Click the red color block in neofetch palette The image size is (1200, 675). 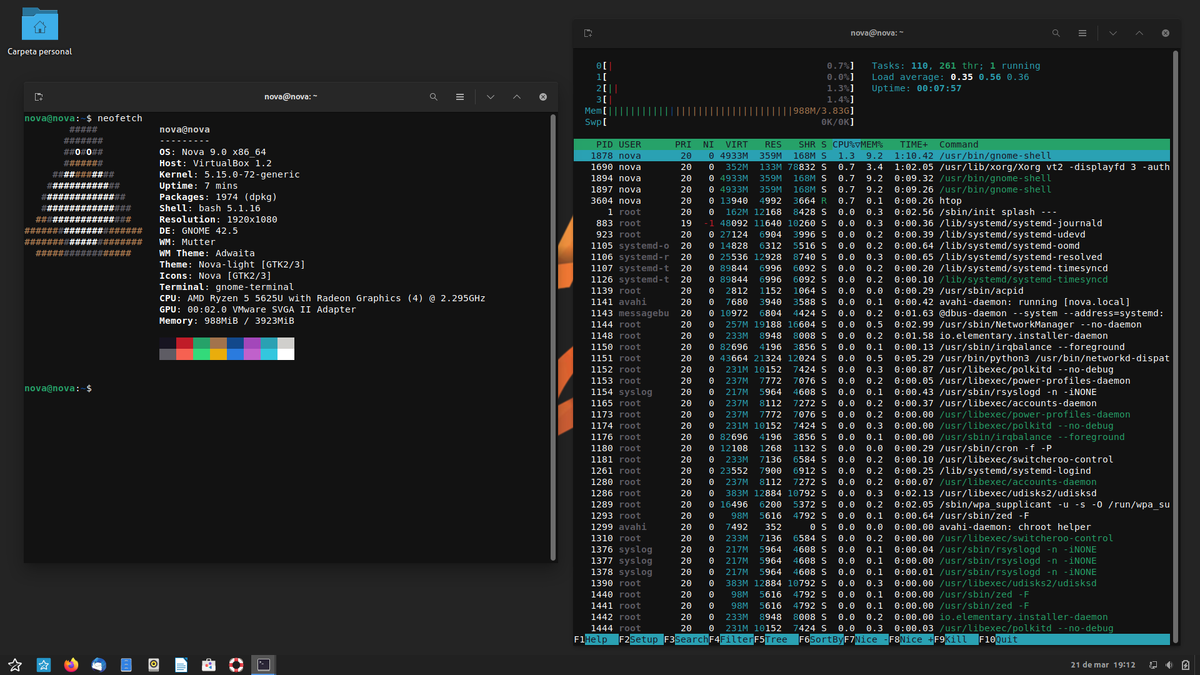[x=184, y=344]
